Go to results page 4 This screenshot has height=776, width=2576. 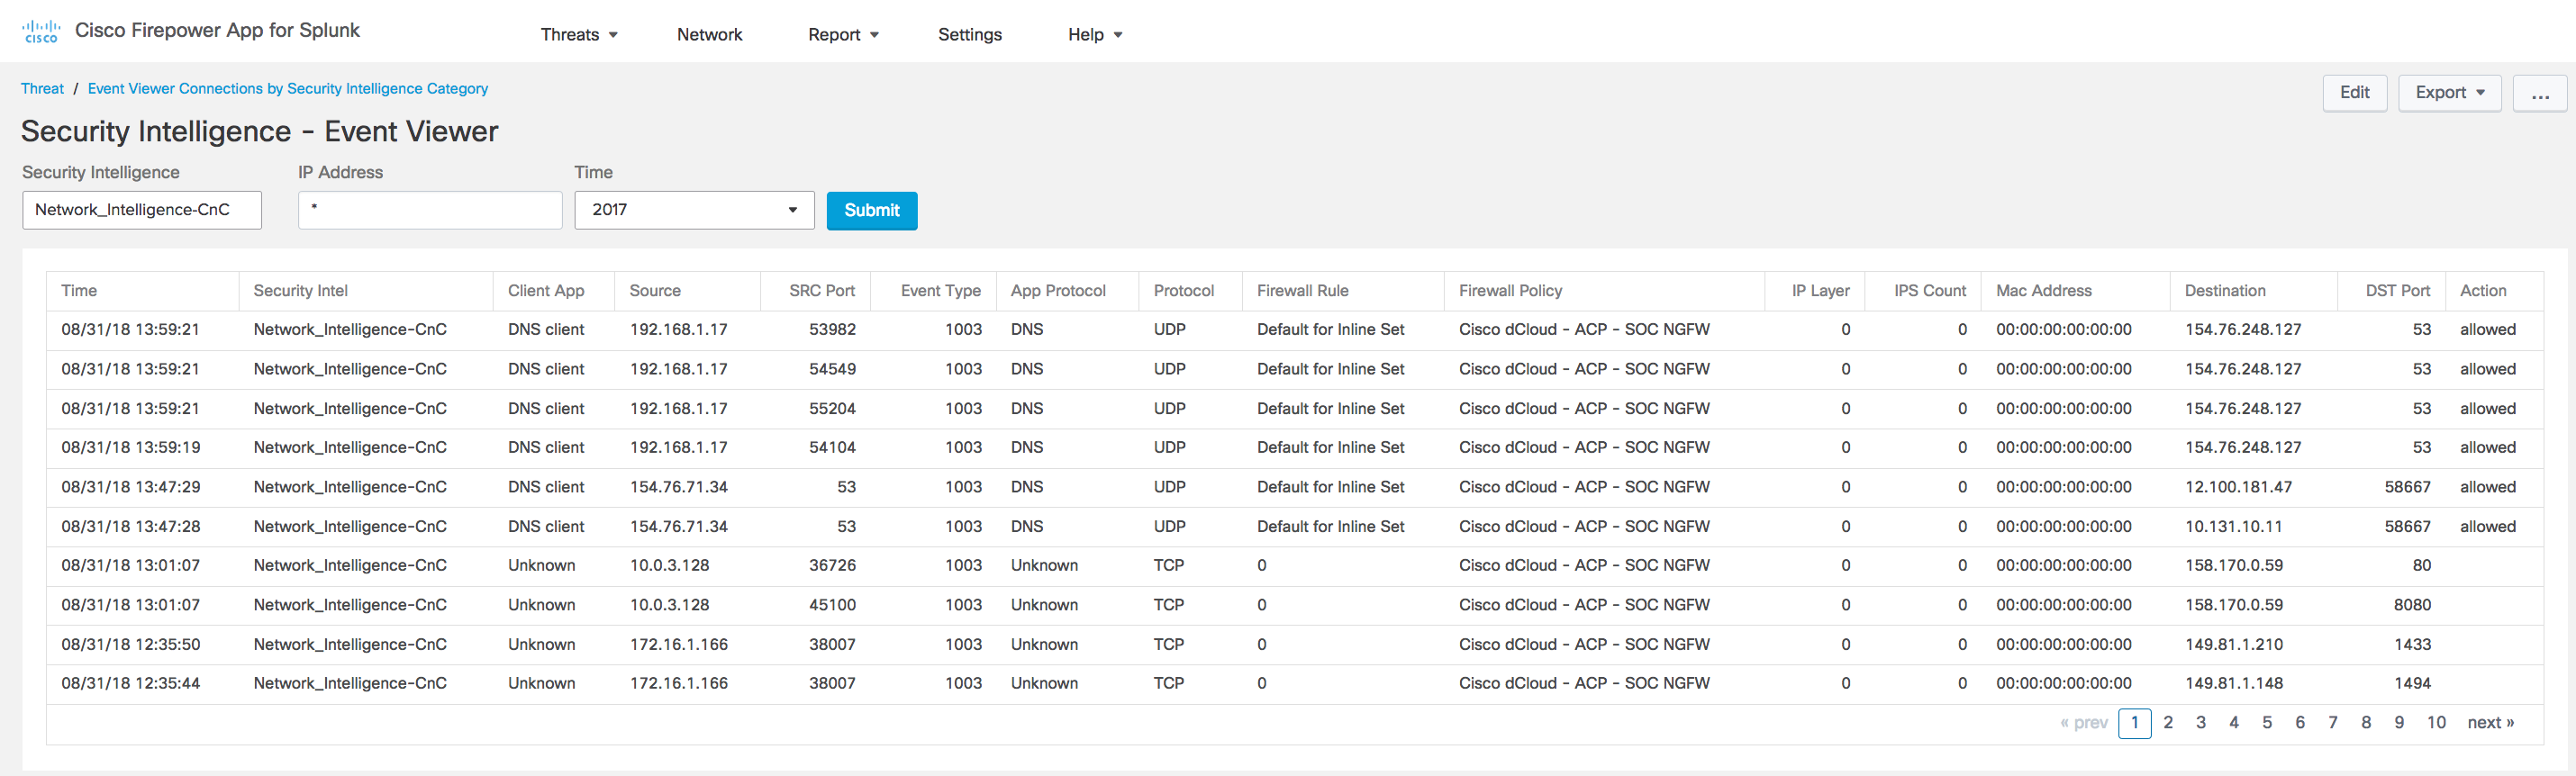point(2233,723)
